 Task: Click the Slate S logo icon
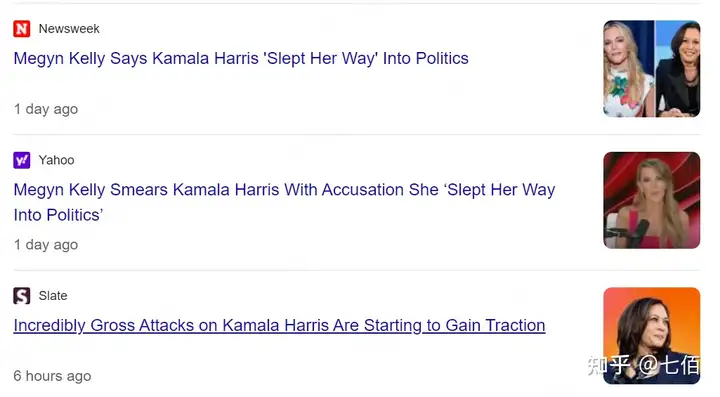click(x=22, y=296)
